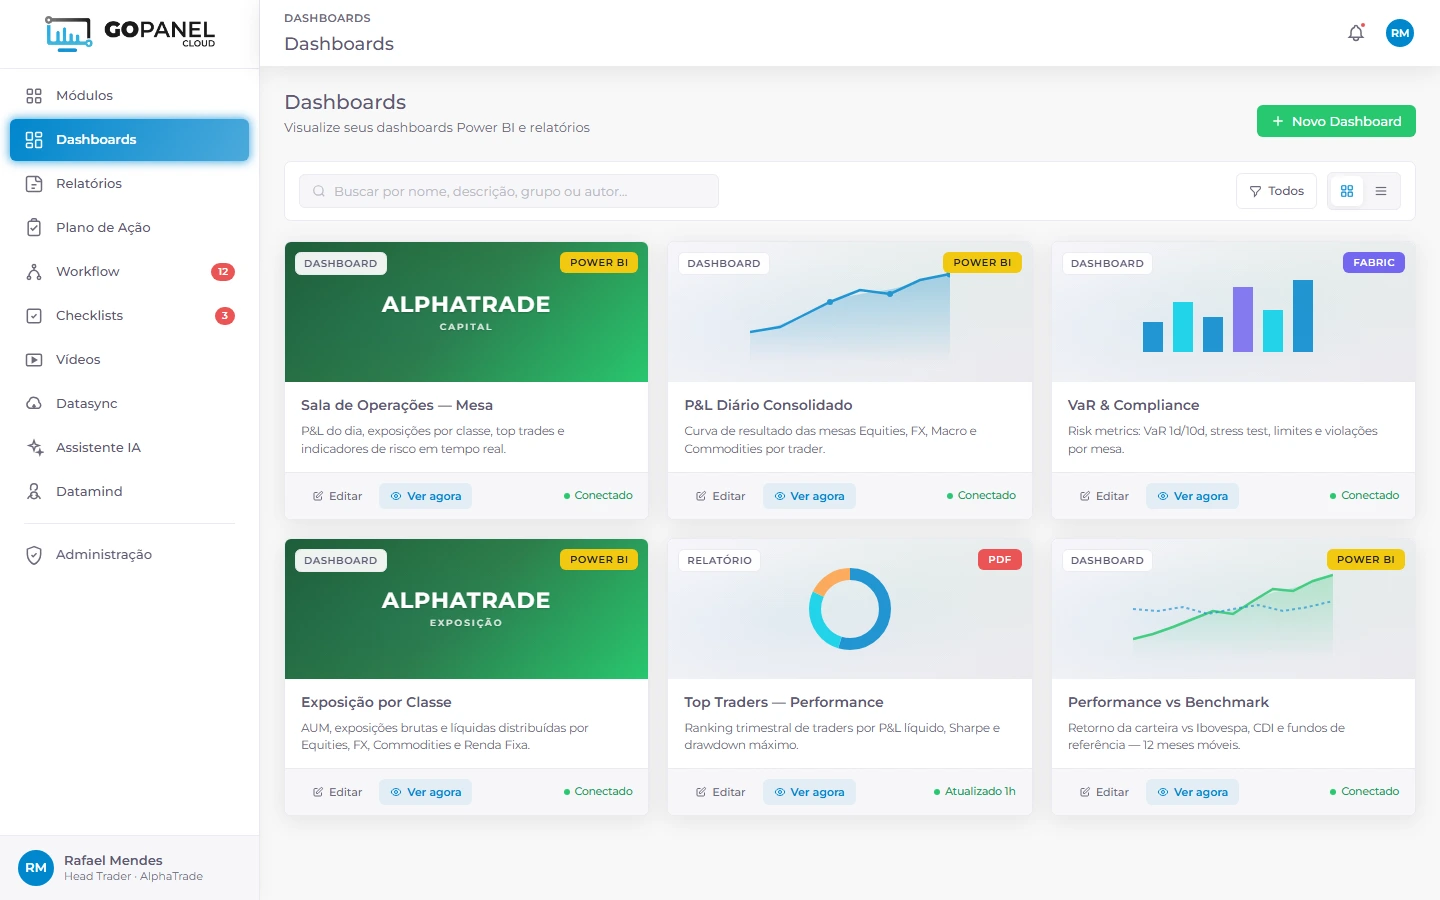Image resolution: width=1440 pixels, height=900 pixels.
Task: Click the Assistente IA sparkle icon
Action: [x=34, y=448]
